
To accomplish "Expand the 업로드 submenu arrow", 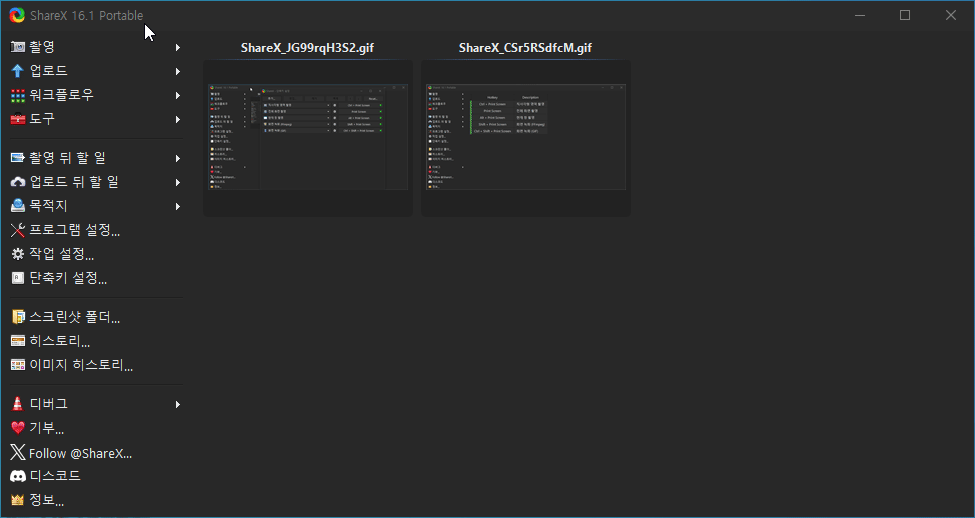I will click(178, 71).
